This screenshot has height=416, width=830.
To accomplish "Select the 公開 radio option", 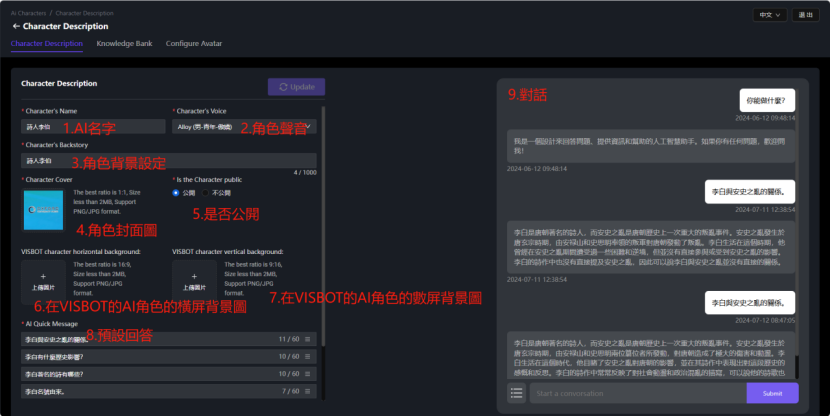I will (177, 193).
